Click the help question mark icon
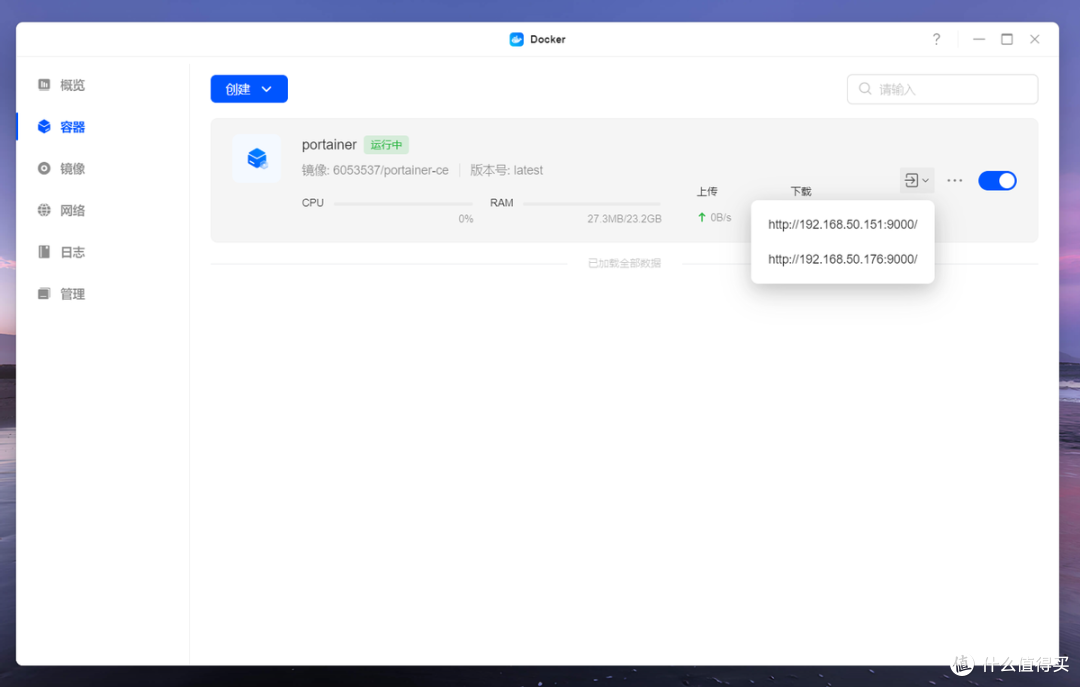This screenshot has height=687, width=1080. pos(936,39)
